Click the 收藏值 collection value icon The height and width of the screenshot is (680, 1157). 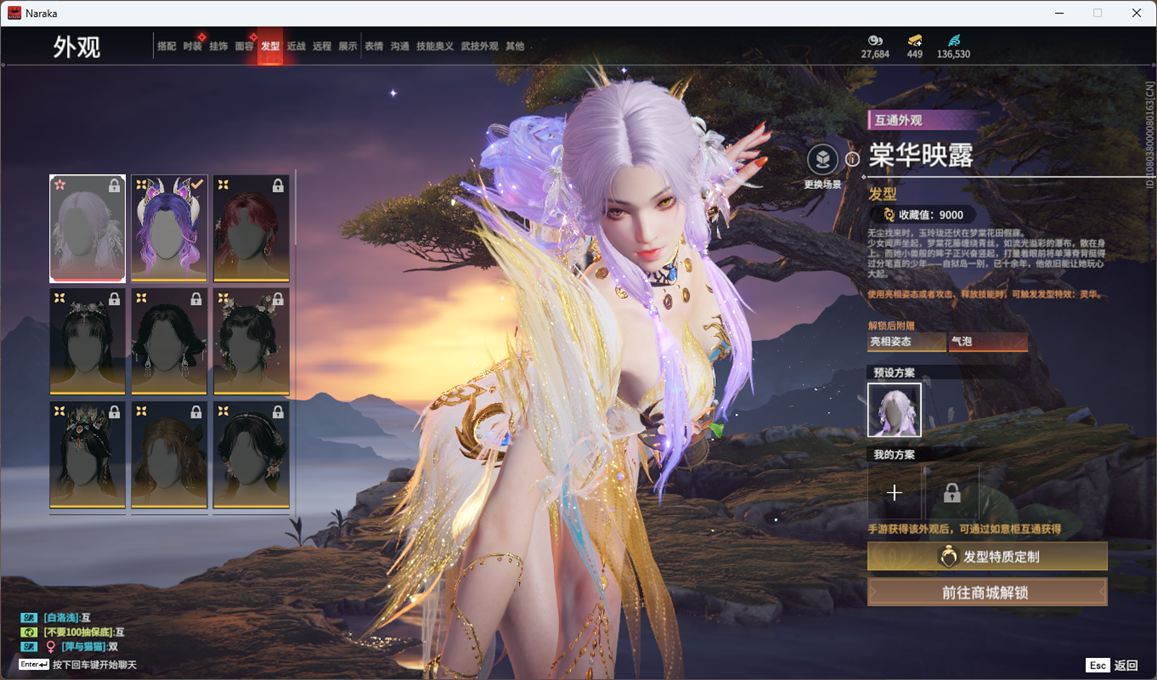coord(888,215)
